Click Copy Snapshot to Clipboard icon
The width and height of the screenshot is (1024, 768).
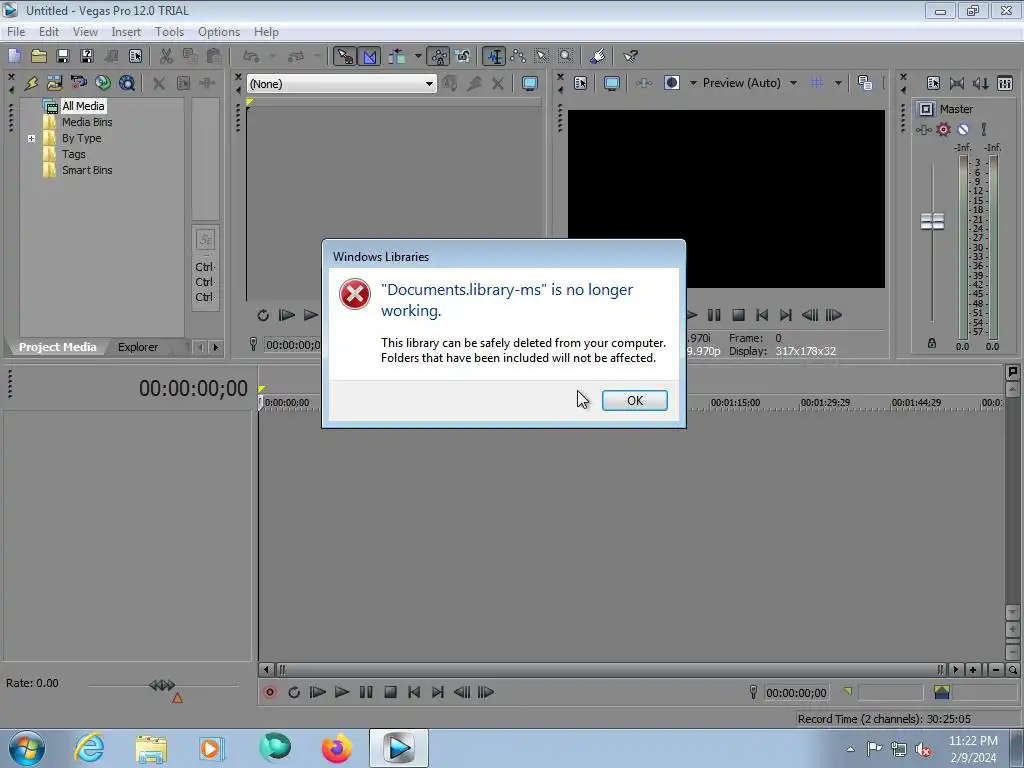pyautogui.click(x=865, y=83)
